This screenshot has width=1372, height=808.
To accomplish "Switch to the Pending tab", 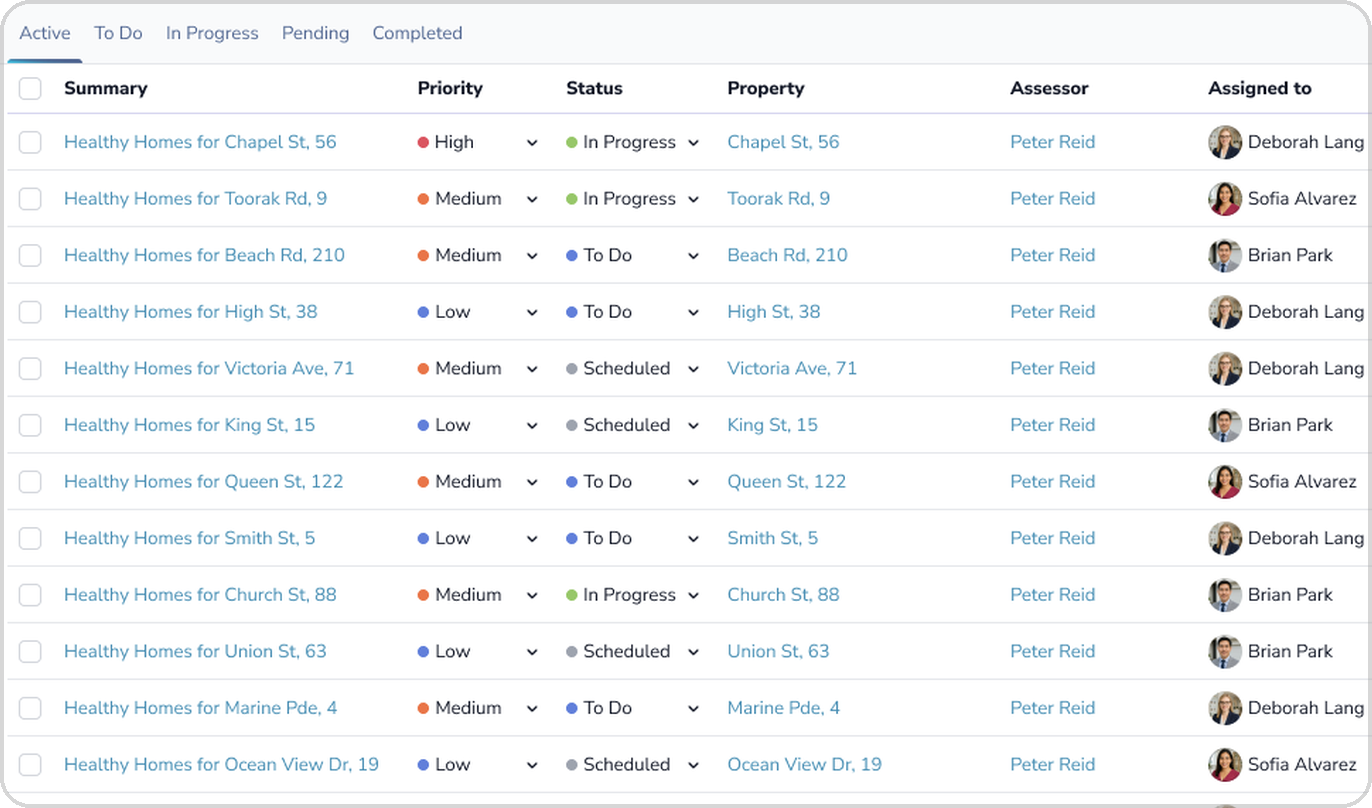I will pyautogui.click(x=315, y=33).
